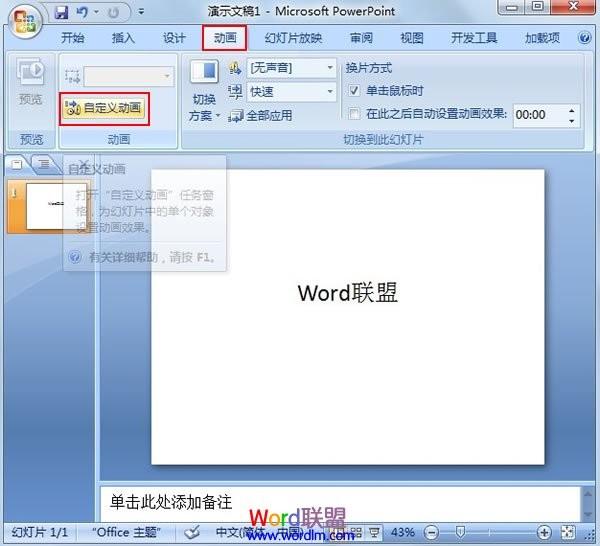Click the fit slide to window icon
The height and width of the screenshot is (546, 600).
[x=568, y=531]
